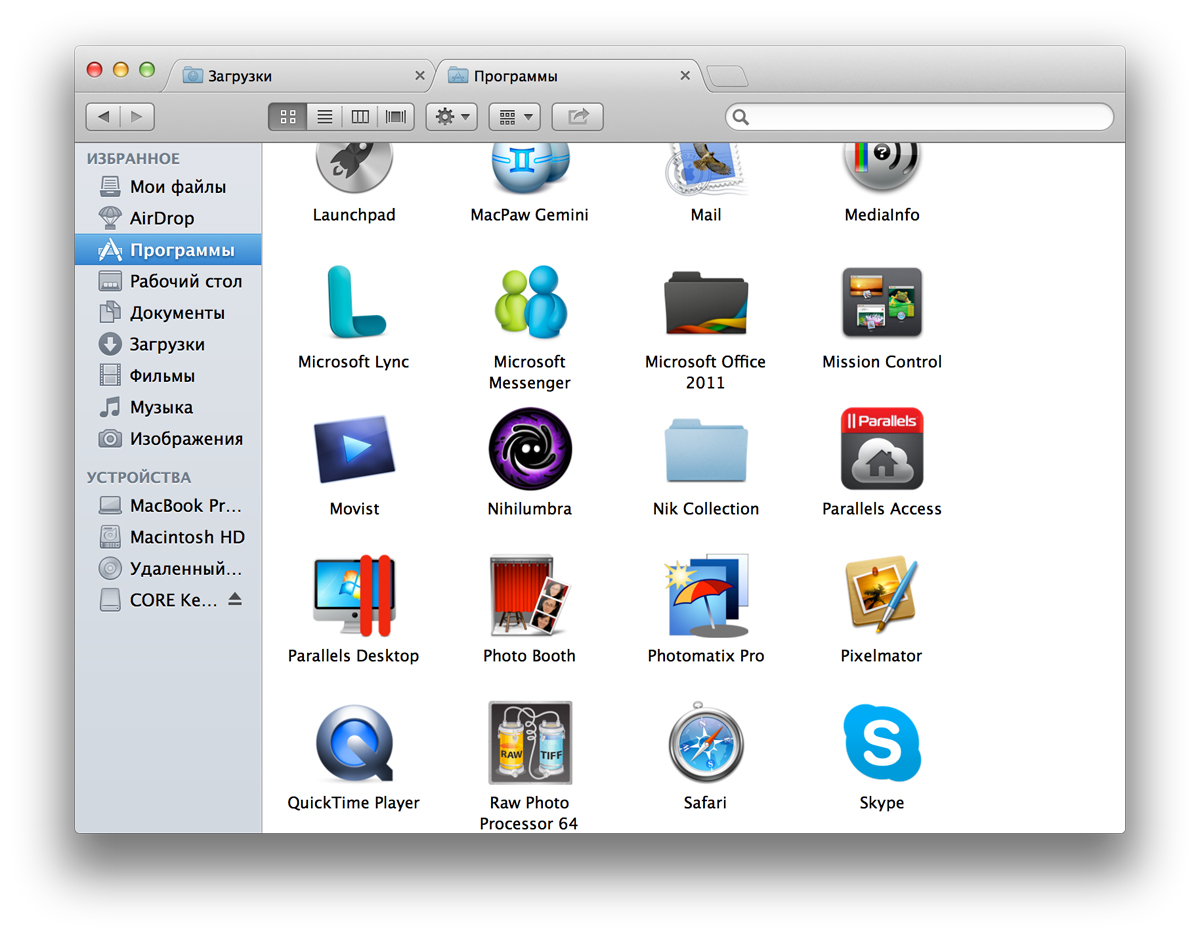
Task: Switch to list view
Action: pyautogui.click(x=324, y=117)
